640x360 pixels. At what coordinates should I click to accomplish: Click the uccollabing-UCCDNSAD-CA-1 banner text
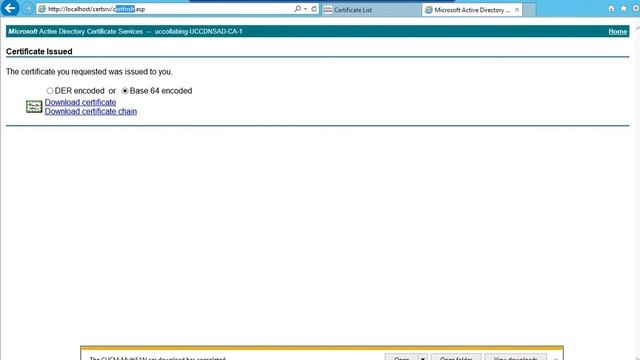(x=198, y=31)
